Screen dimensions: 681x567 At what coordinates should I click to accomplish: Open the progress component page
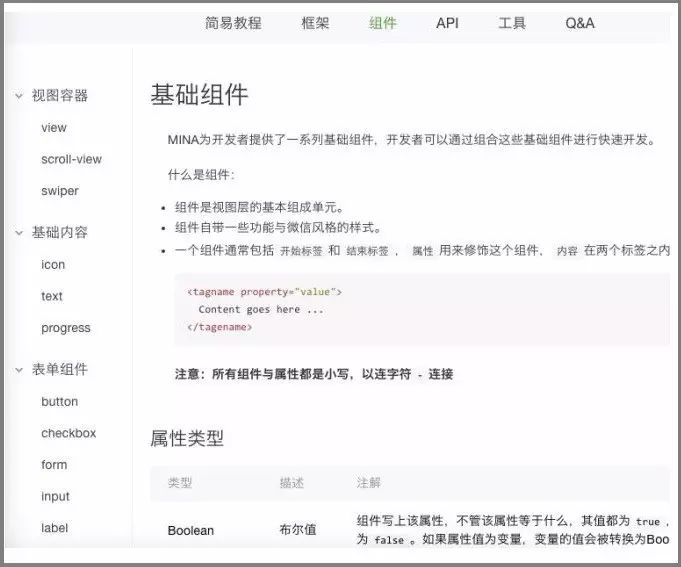[x=66, y=328]
